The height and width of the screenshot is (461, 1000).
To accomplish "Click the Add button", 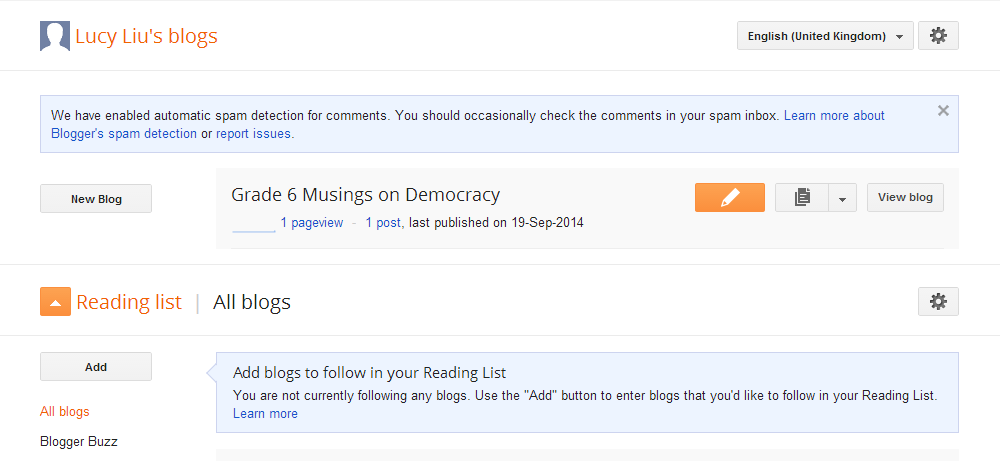I will click(96, 367).
